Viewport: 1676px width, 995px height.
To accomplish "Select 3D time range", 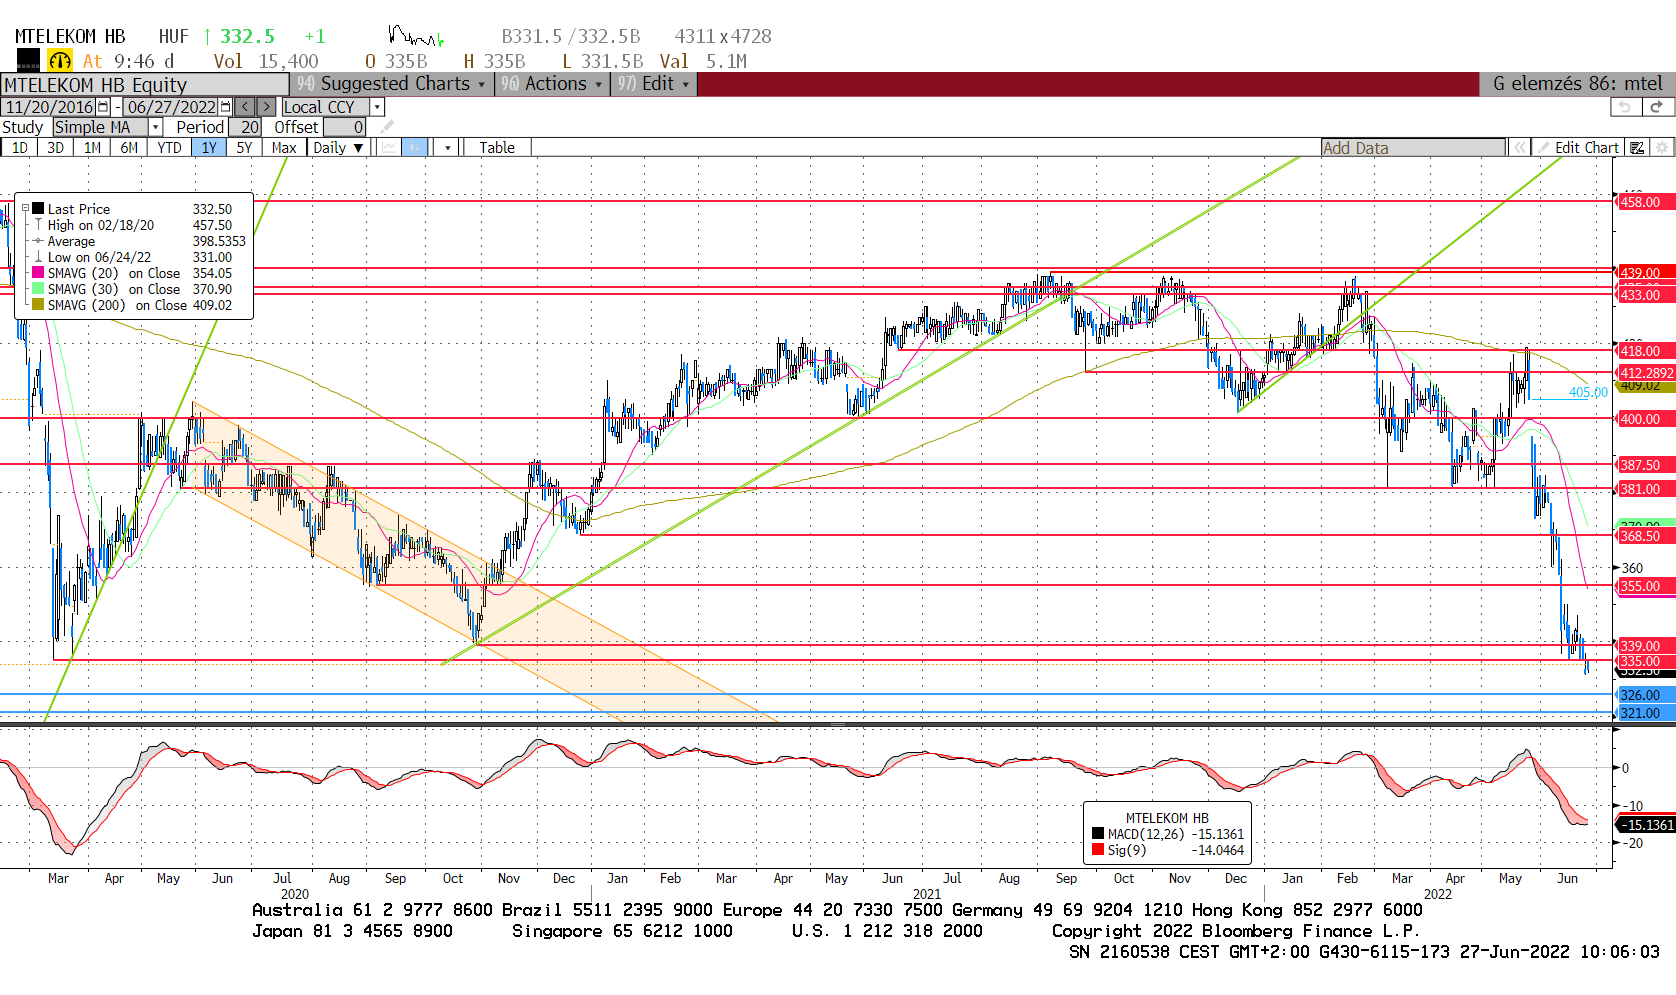I will (56, 148).
